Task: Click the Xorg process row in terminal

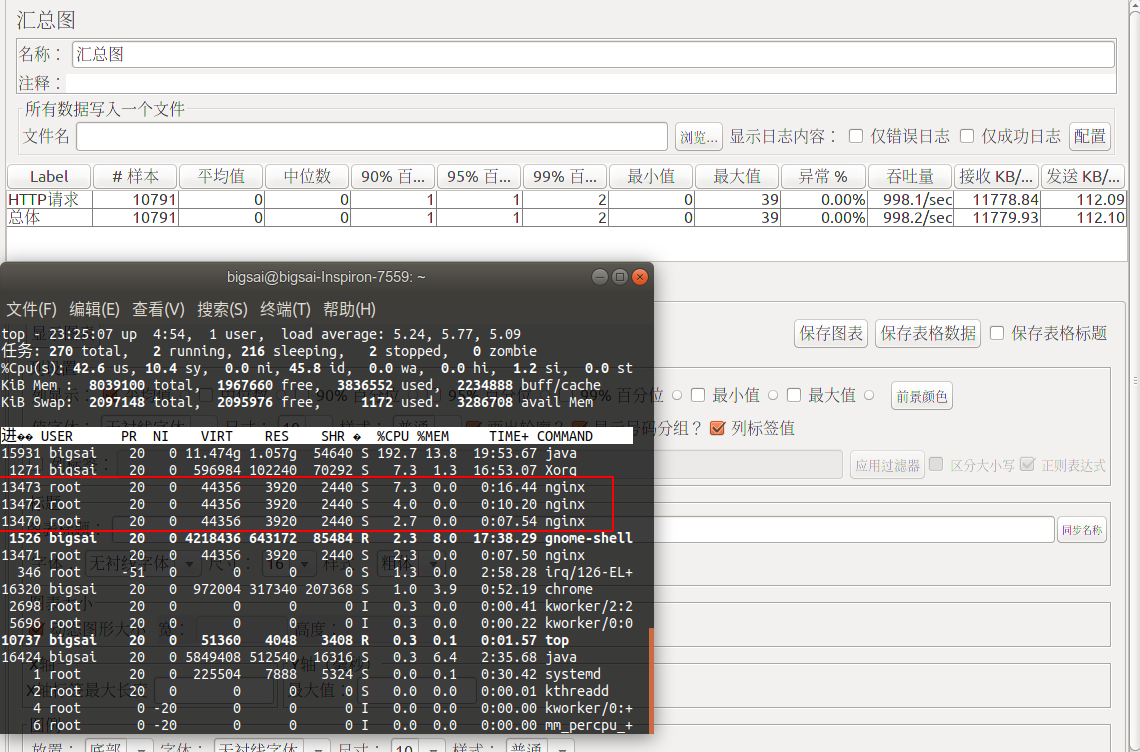Action: (x=317, y=470)
